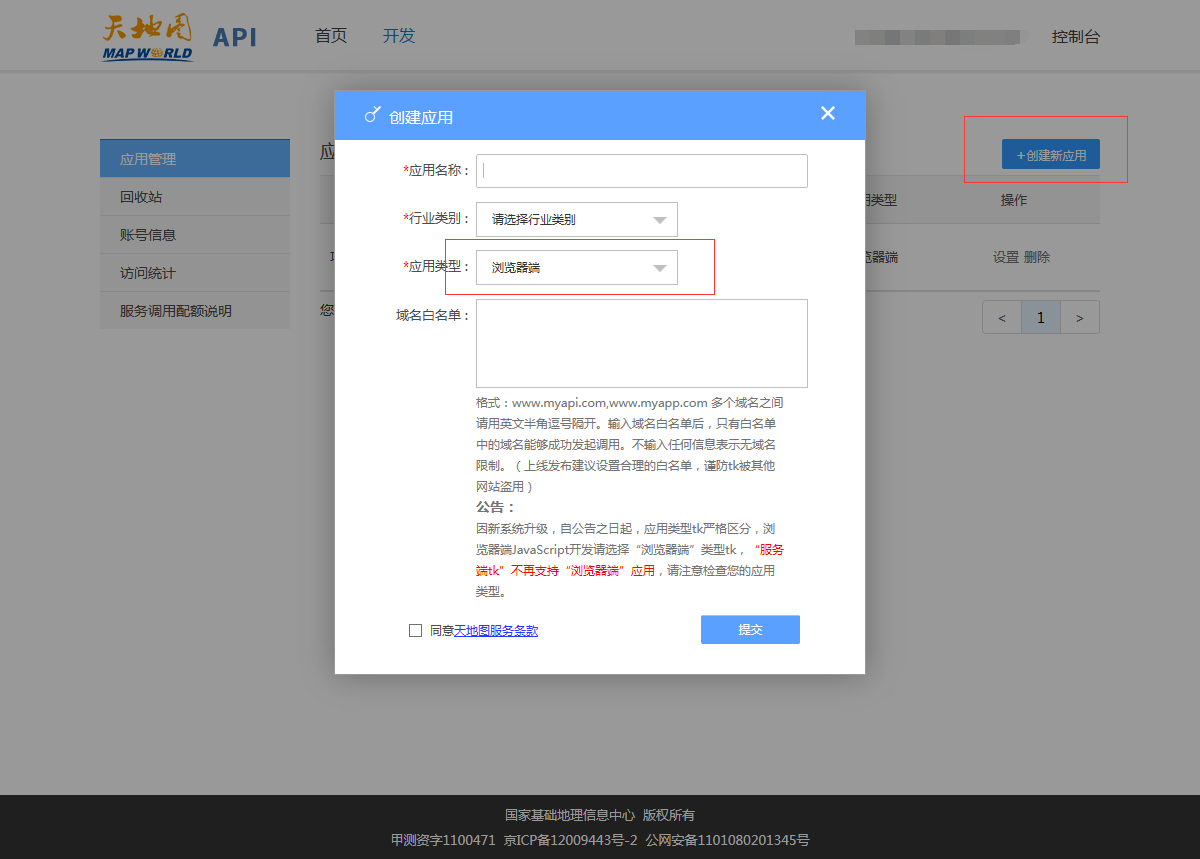Click inside the 域名白名单 text area
The height and width of the screenshot is (859, 1200).
(641, 342)
